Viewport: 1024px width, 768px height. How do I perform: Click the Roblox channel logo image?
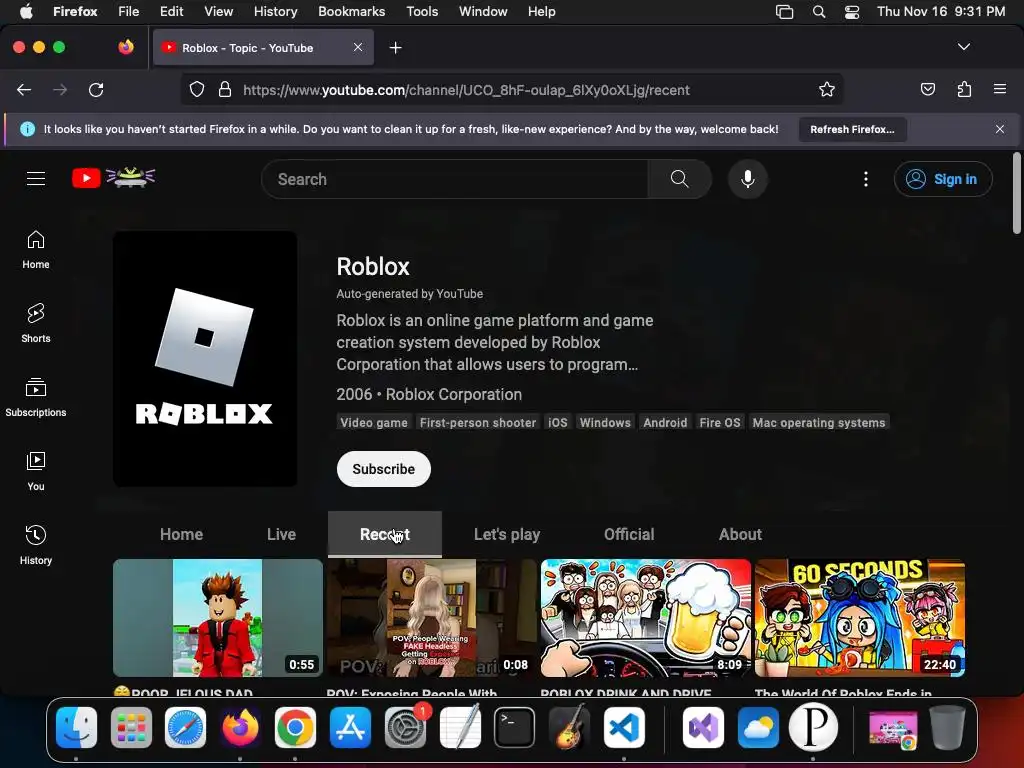pyautogui.click(x=205, y=359)
